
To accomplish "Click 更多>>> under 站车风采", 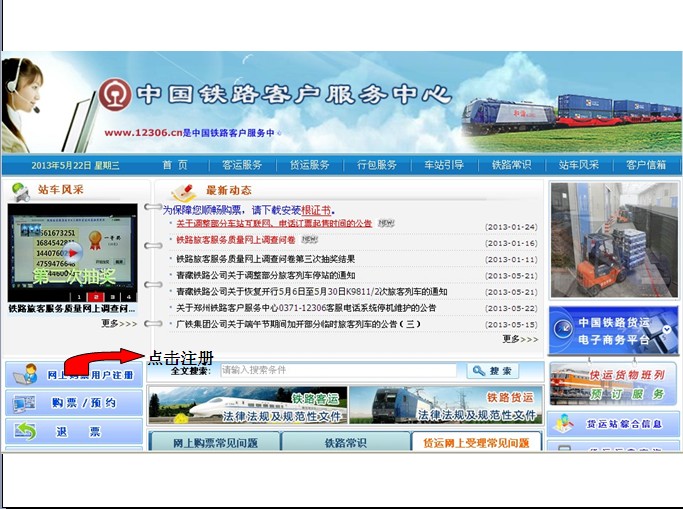I will [x=119, y=324].
